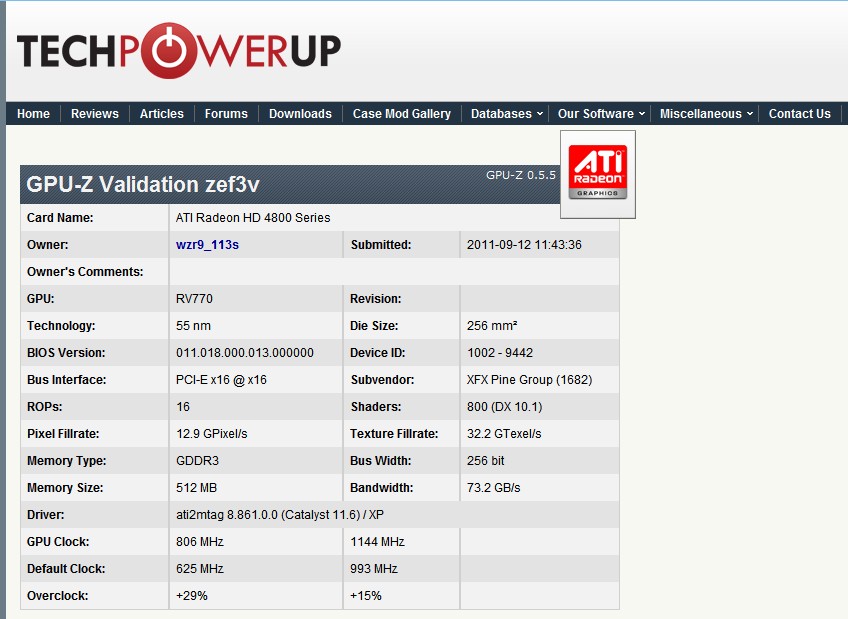The width and height of the screenshot is (848, 619).
Task: Open owner profile wzr9_113s
Action: pos(207,244)
